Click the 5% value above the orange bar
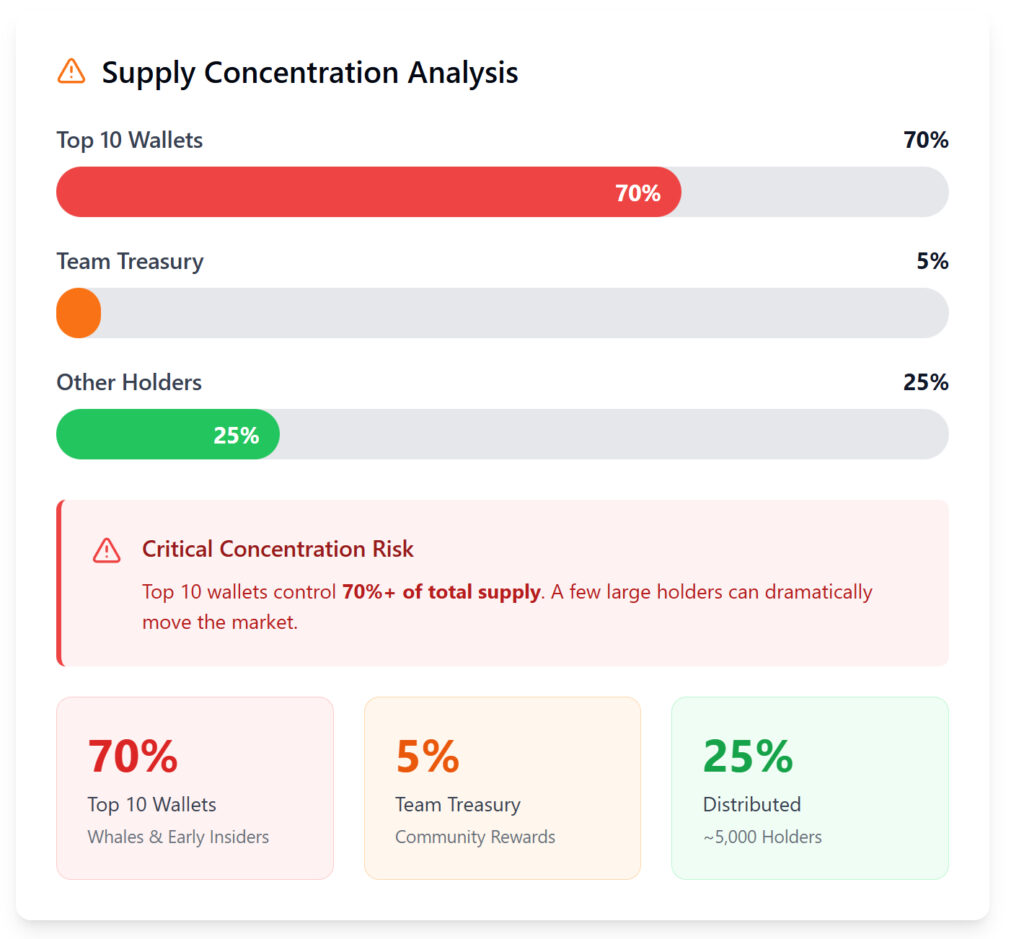 click(x=932, y=261)
